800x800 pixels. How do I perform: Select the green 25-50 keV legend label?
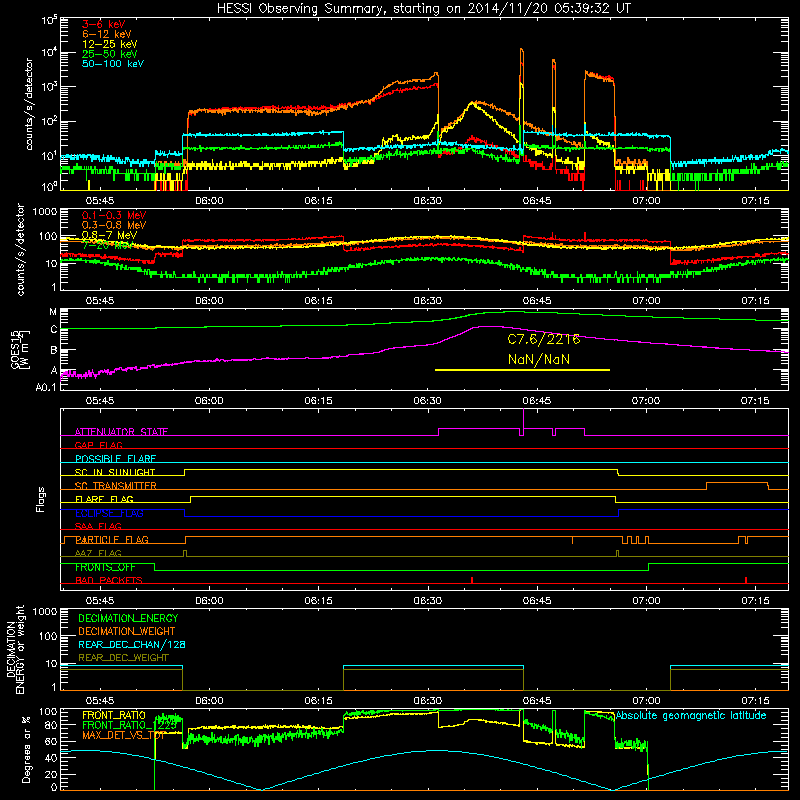[110, 54]
